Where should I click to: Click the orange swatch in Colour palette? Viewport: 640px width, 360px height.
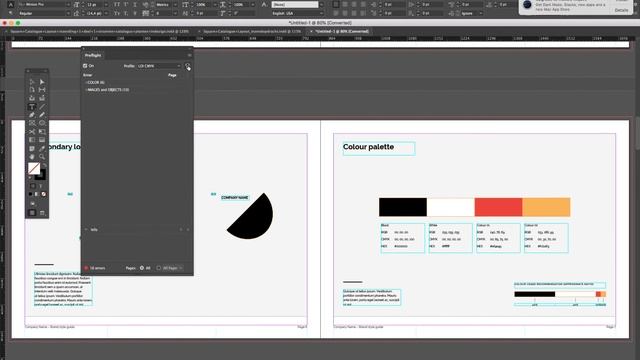[546, 207]
